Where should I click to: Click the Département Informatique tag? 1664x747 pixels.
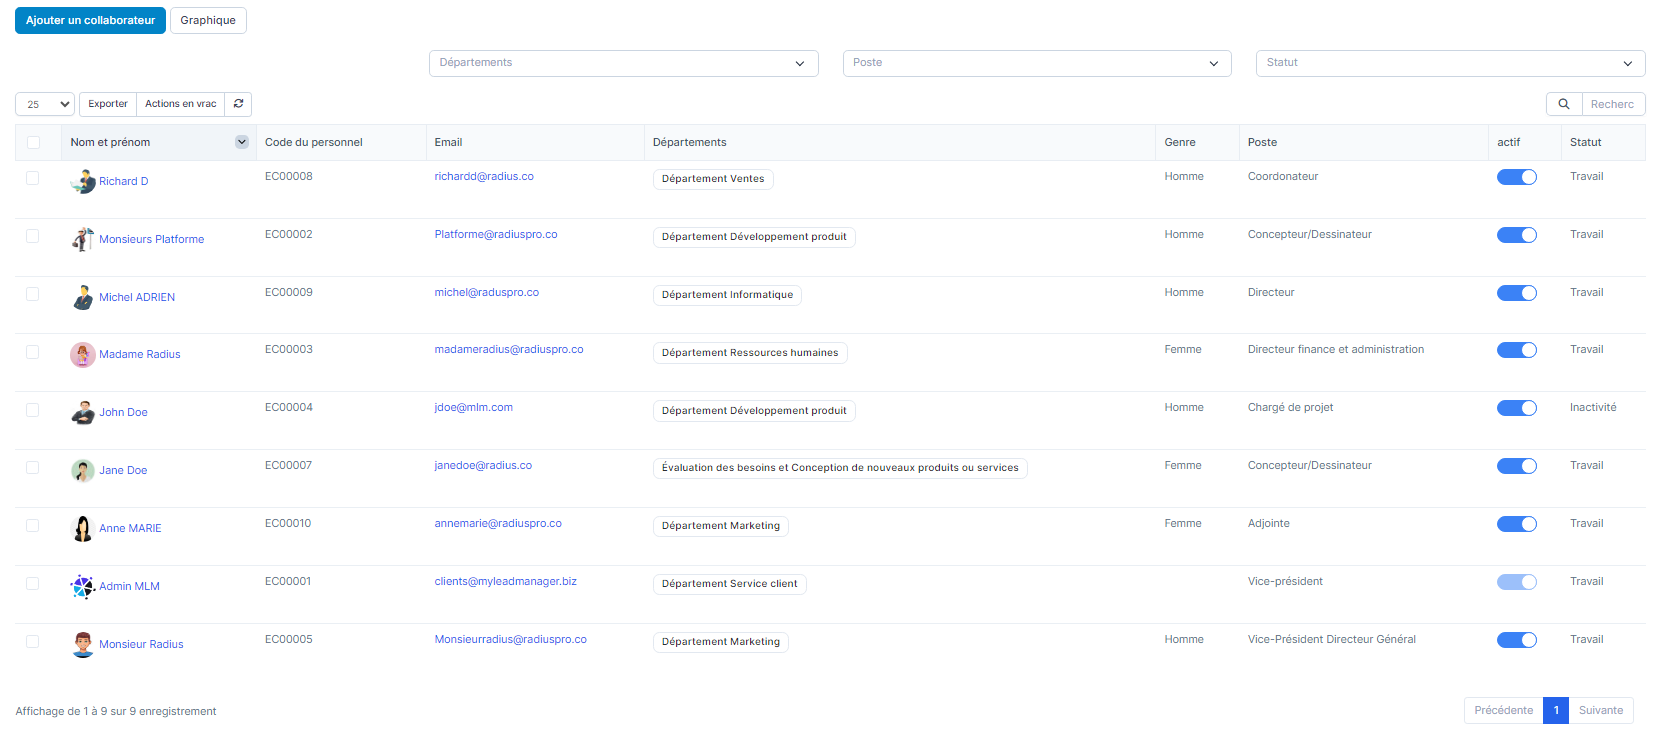coord(727,295)
